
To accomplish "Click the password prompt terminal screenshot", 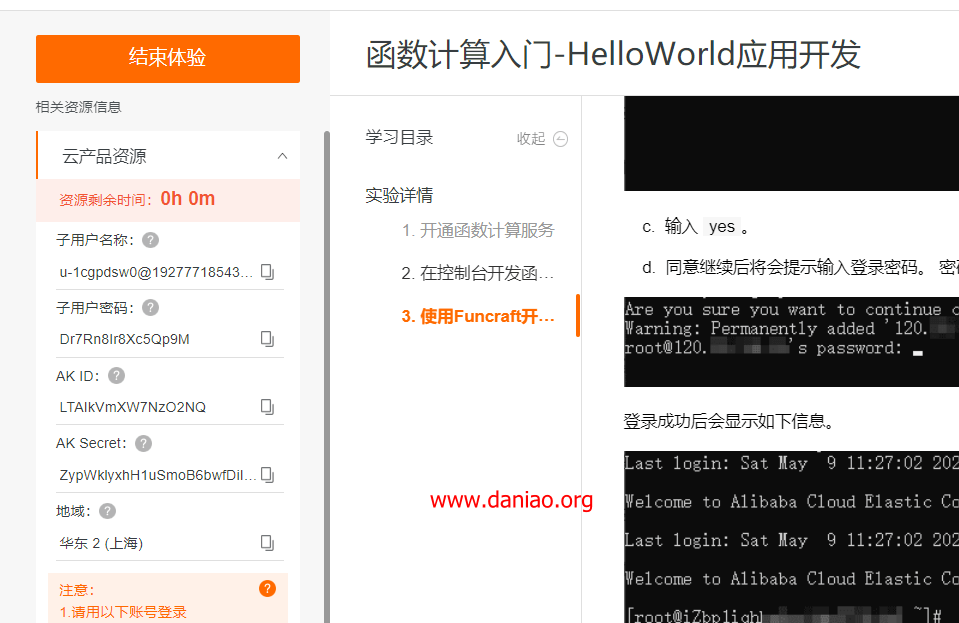I will pos(791,342).
